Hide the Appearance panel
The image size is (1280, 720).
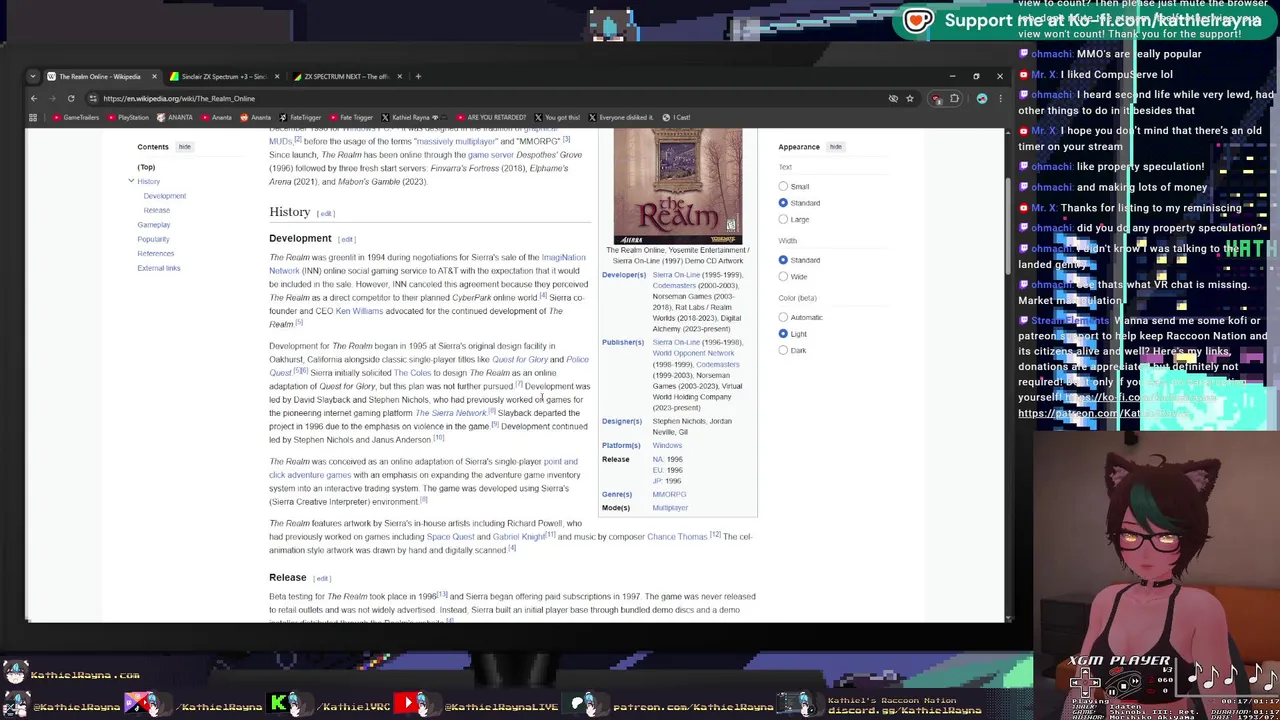835,147
